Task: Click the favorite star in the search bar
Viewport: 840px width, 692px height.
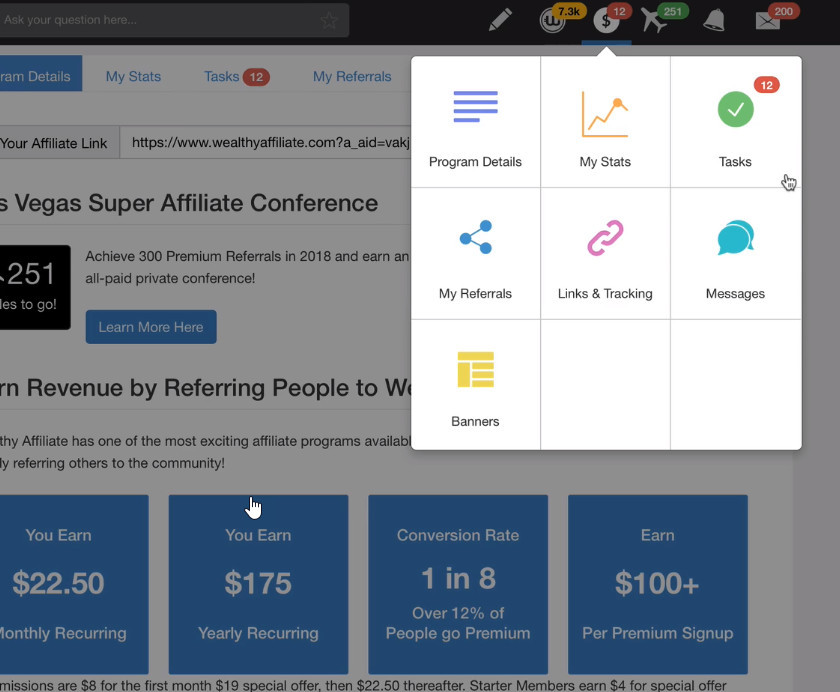Action: 329,20
